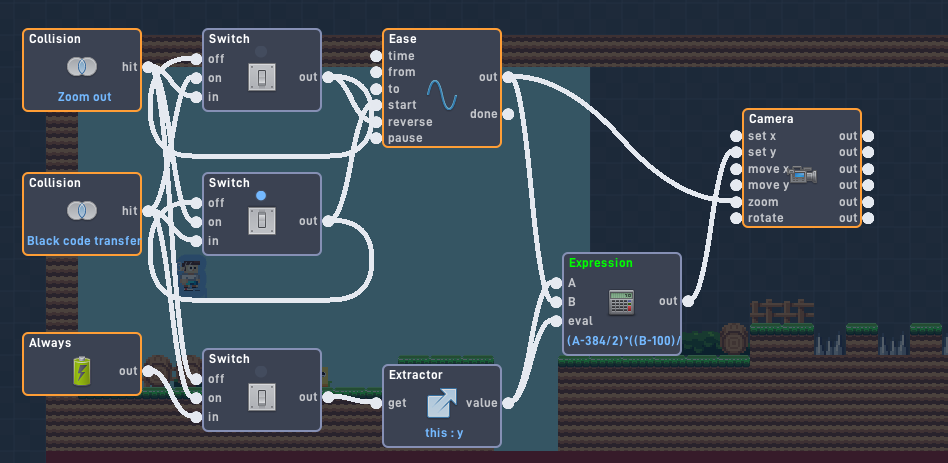Click the top Switch out port
The width and height of the screenshot is (948, 463).
coord(328,77)
